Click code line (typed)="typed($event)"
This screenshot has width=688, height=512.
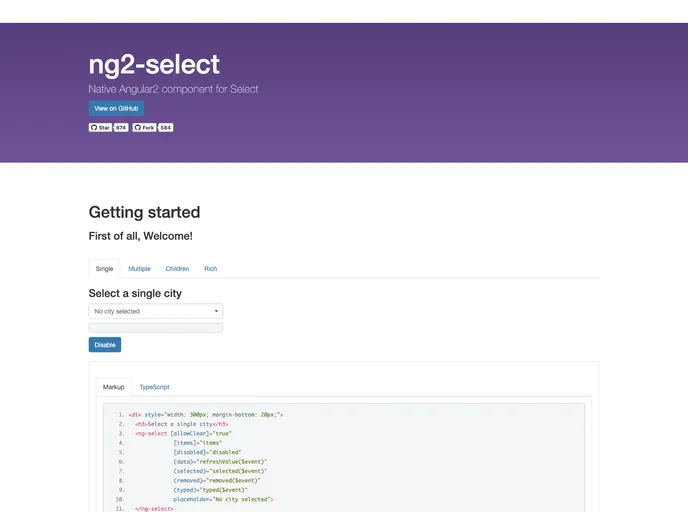211,490
